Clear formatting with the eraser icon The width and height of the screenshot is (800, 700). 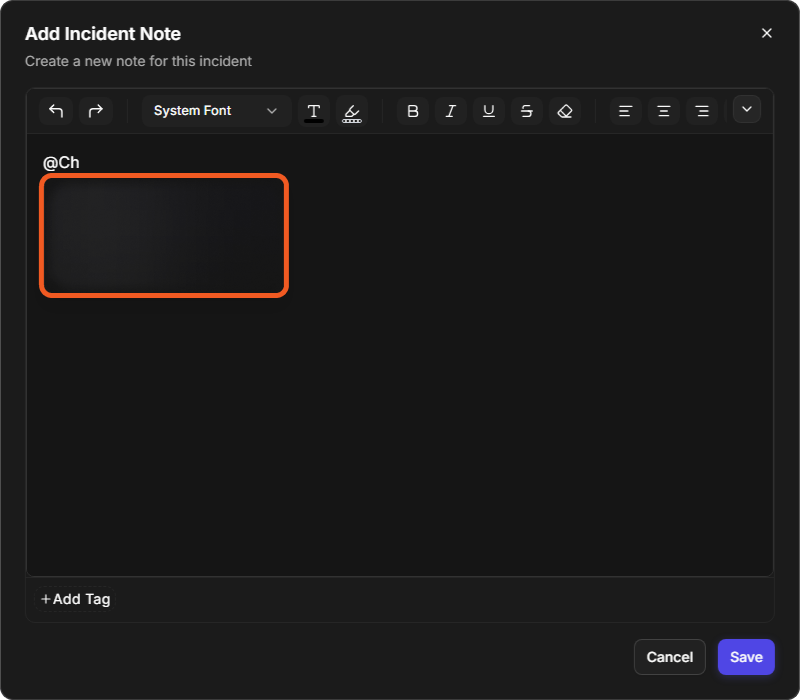[565, 111]
